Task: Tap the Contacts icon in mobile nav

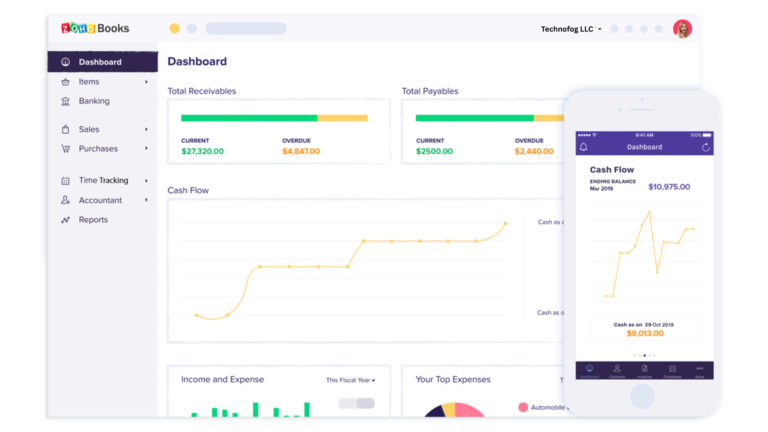Action: (616, 370)
